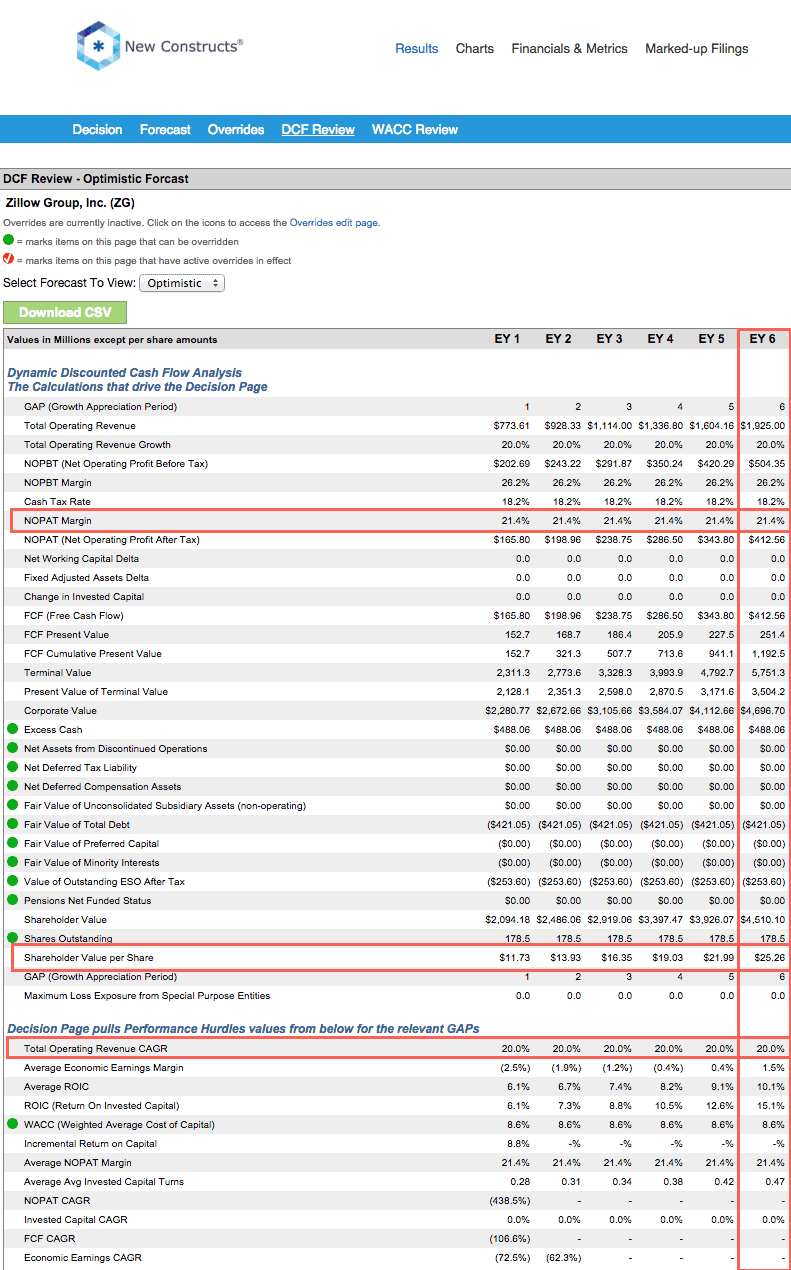This screenshot has width=791, height=1270.
Task: Click the NOPAT Margin row label
Action: 59,520
